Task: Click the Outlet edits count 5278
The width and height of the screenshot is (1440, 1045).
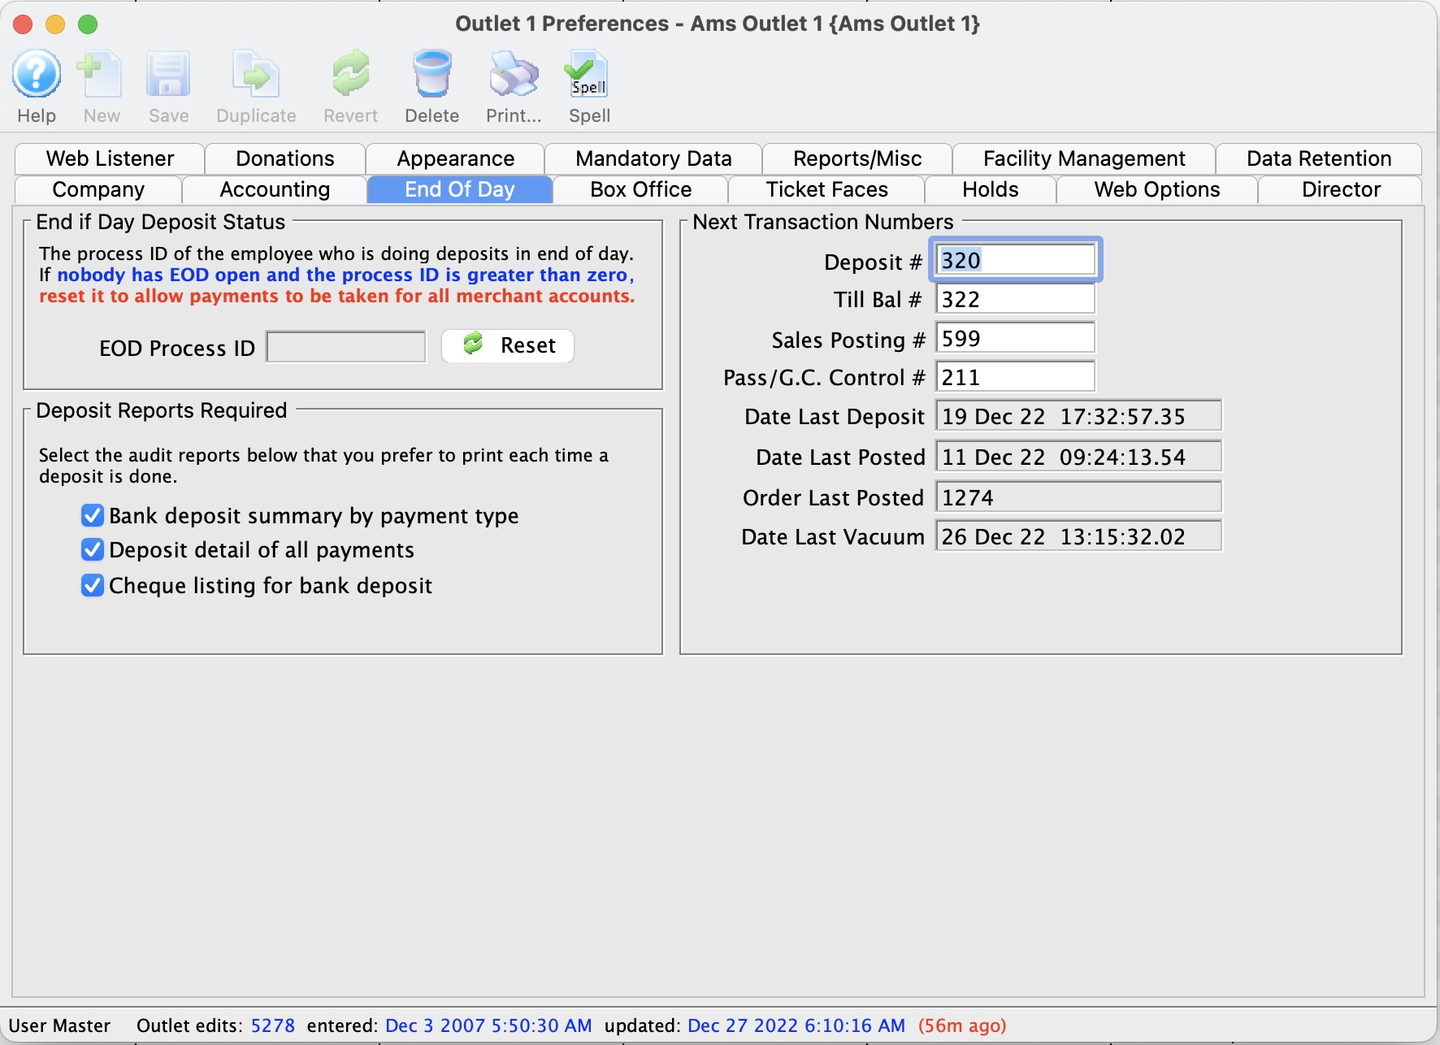Action: (x=273, y=1026)
